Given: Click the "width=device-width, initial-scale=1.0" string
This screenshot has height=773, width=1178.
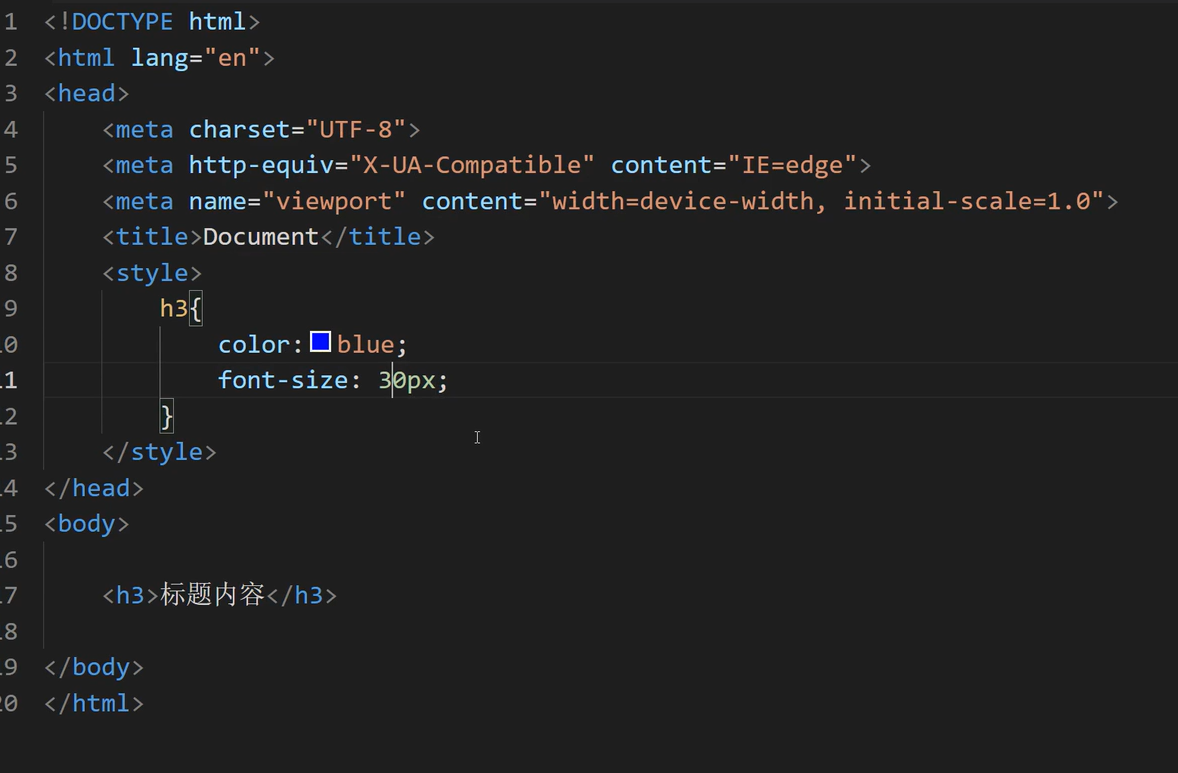Looking at the screenshot, I should (x=828, y=201).
